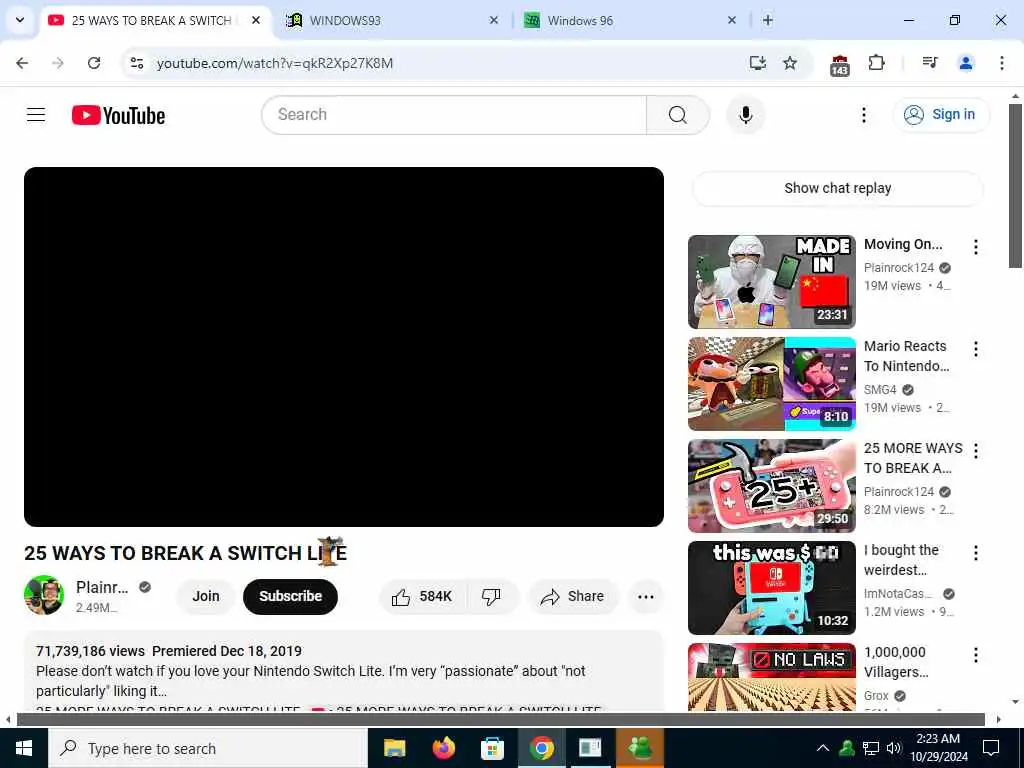Open Moving On video thumbnail

pos(771,281)
